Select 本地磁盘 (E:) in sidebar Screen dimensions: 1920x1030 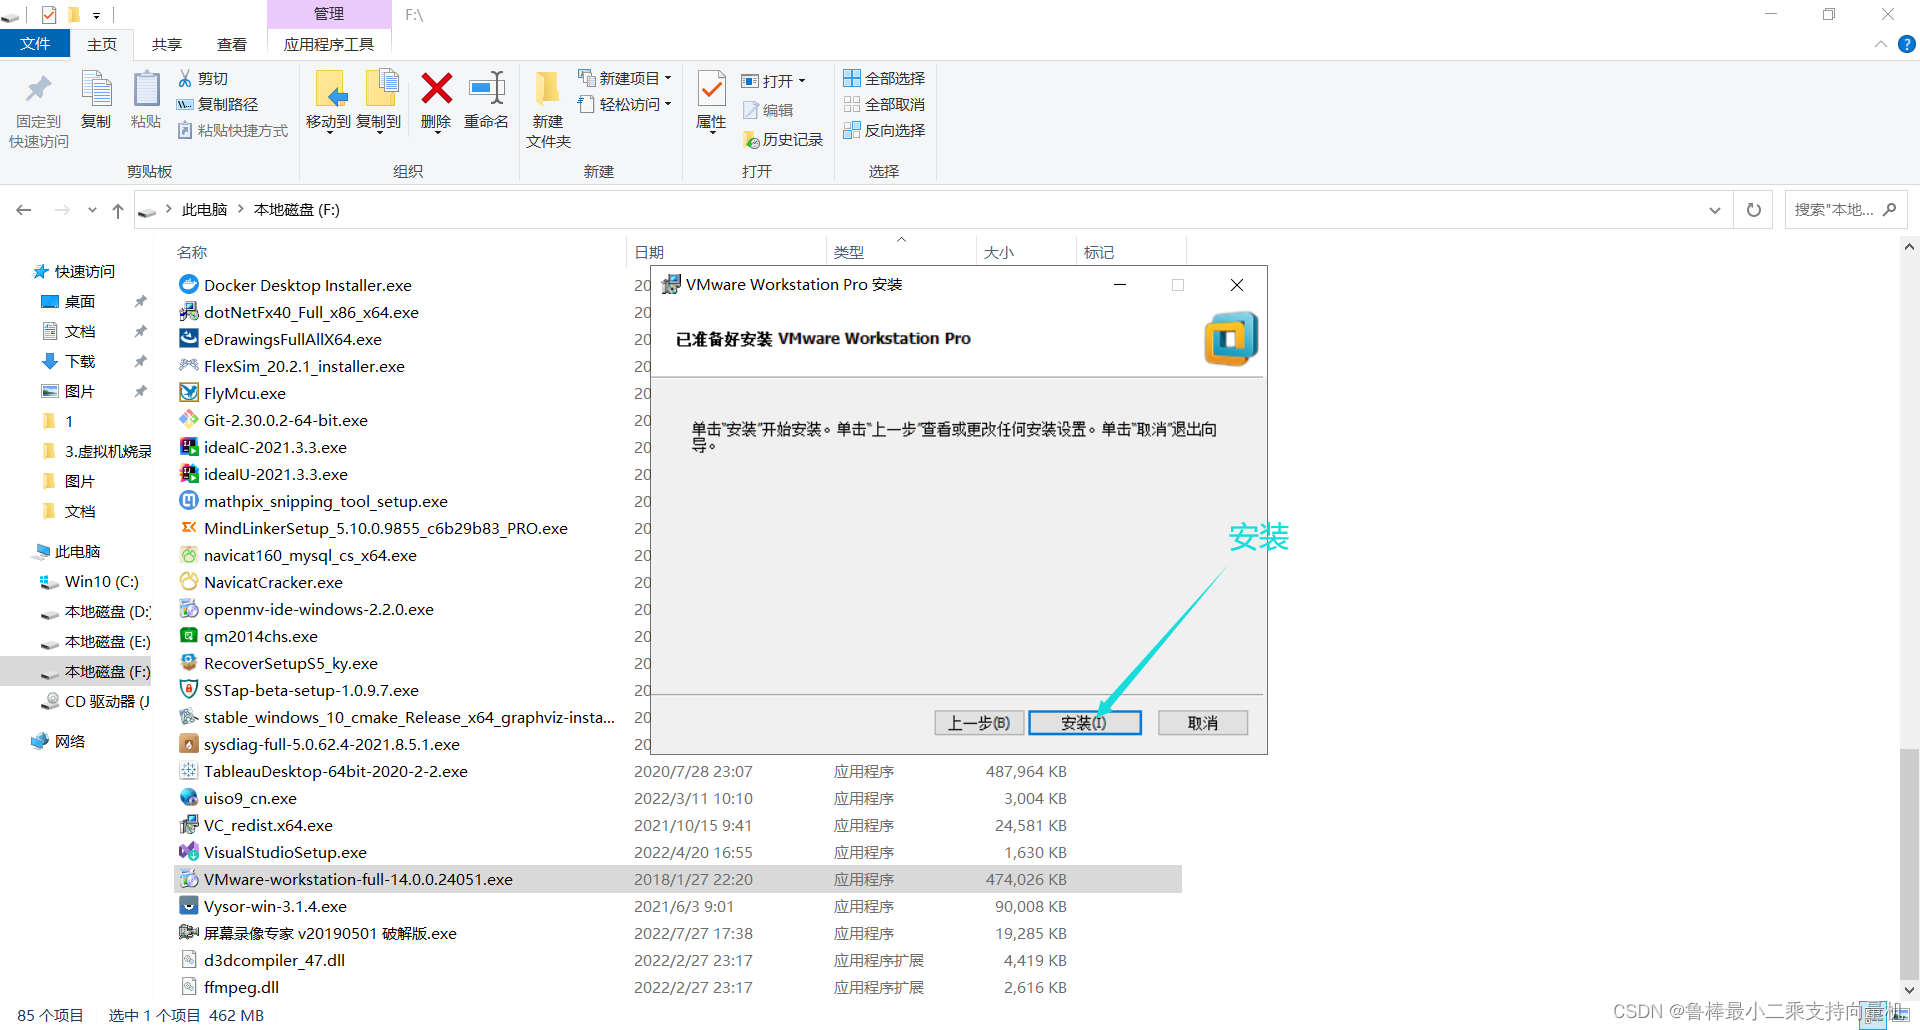click(x=107, y=642)
